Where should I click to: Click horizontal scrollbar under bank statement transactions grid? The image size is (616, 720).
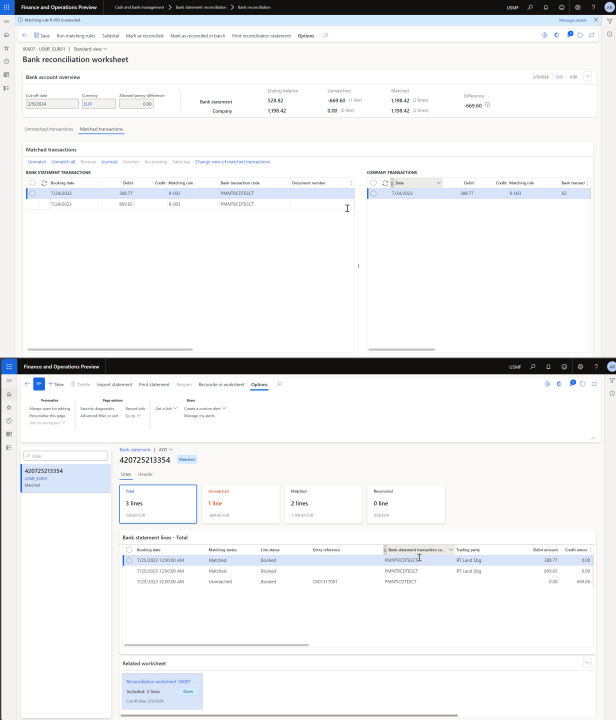pyautogui.click(x=110, y=349)
